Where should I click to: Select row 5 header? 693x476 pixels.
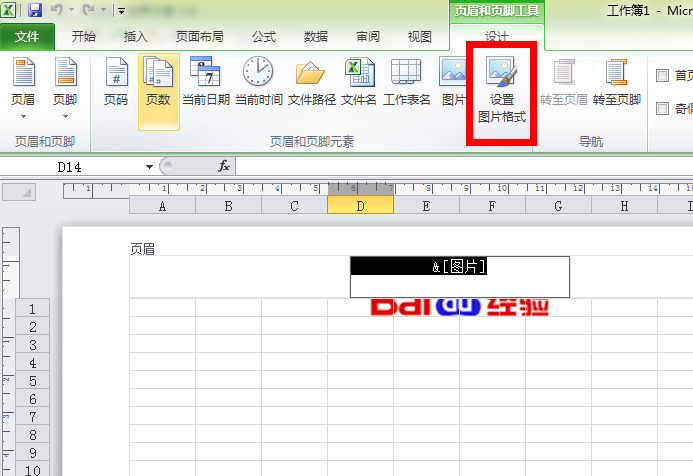[32, 381]
